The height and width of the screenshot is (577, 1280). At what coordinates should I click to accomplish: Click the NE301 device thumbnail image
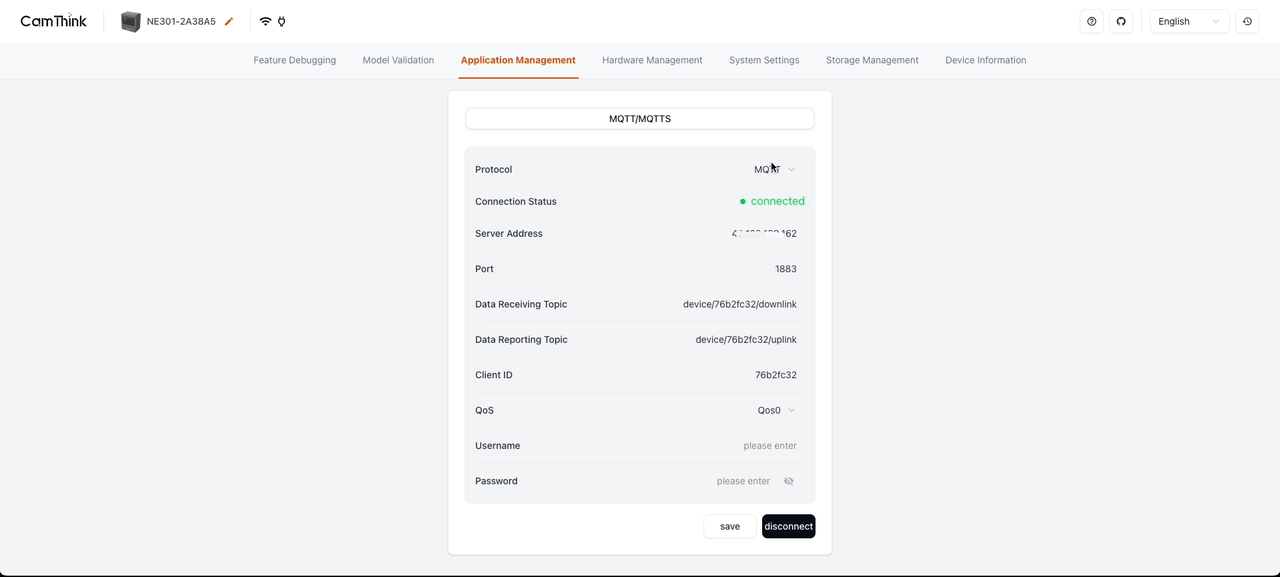[131, 20]
